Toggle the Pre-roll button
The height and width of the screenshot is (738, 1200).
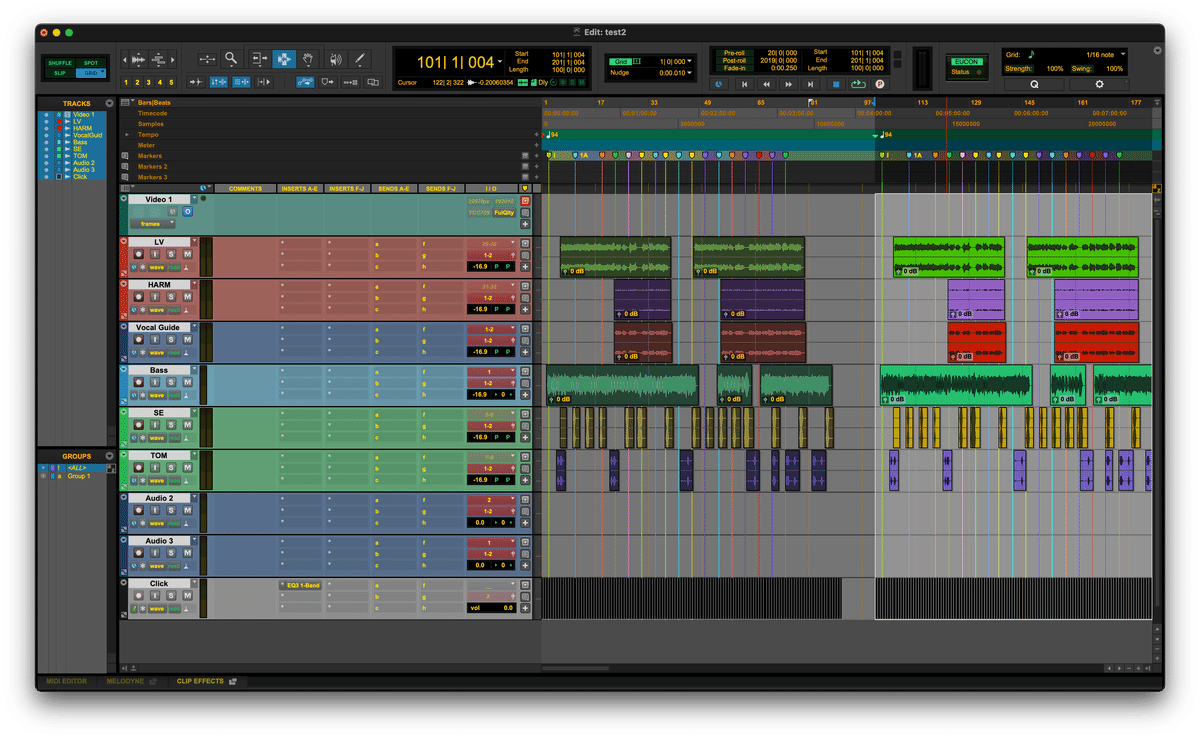[735, 52]
